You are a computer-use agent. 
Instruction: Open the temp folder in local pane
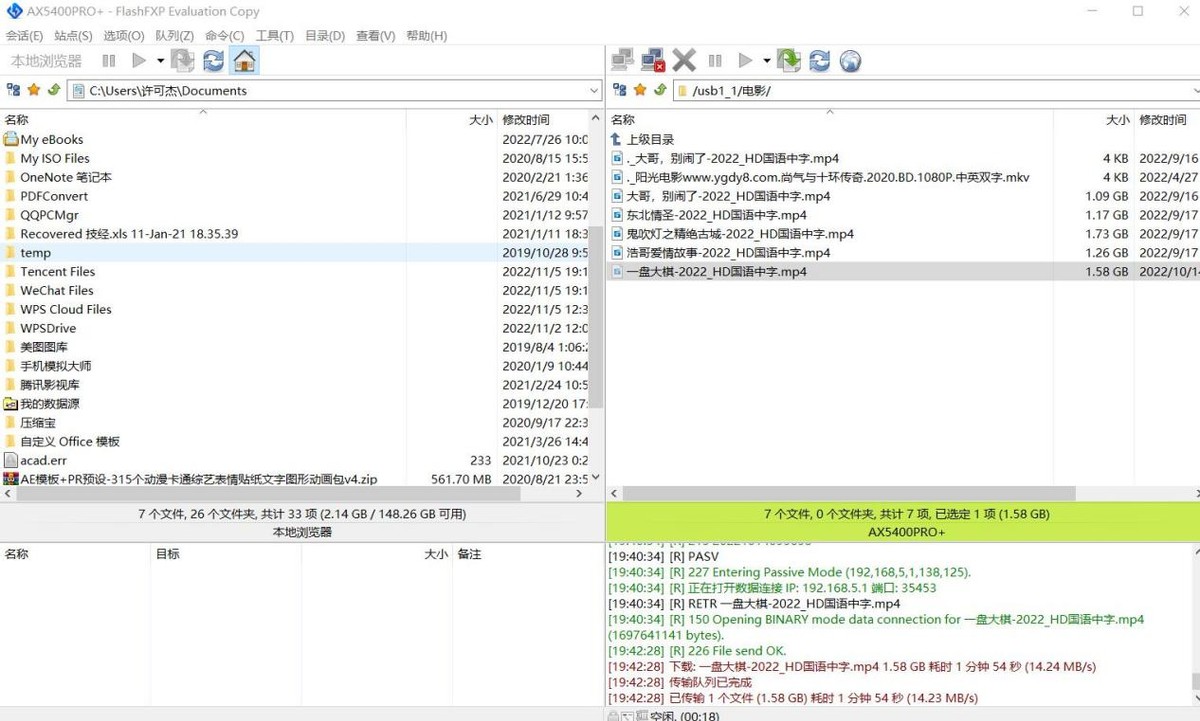37,252
